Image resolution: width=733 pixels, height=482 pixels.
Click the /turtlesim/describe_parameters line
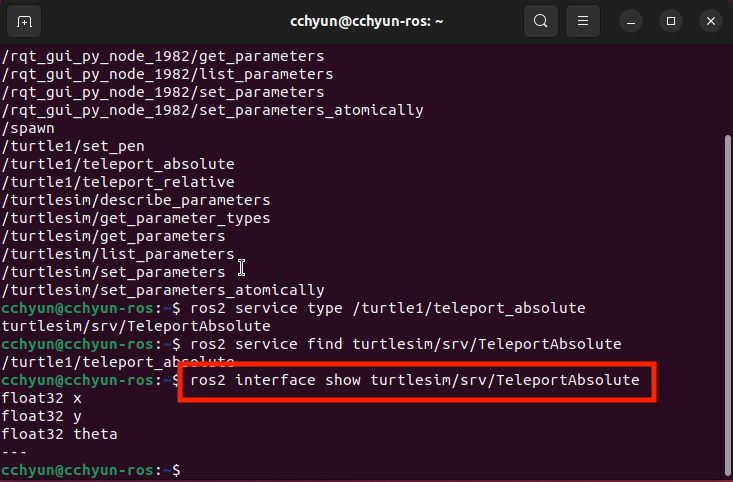136,200
